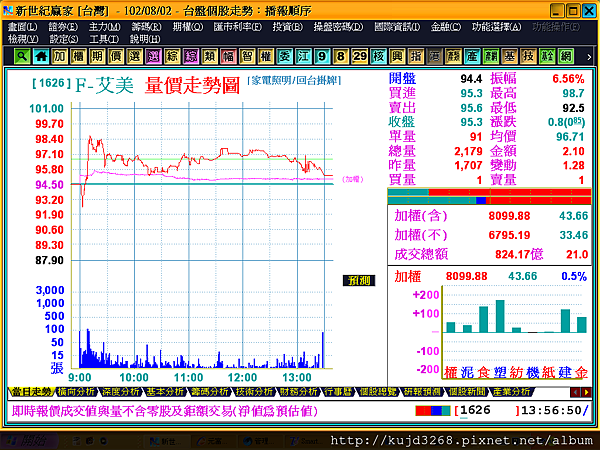Open the 匯市利率(F) menu

point(238,27)
